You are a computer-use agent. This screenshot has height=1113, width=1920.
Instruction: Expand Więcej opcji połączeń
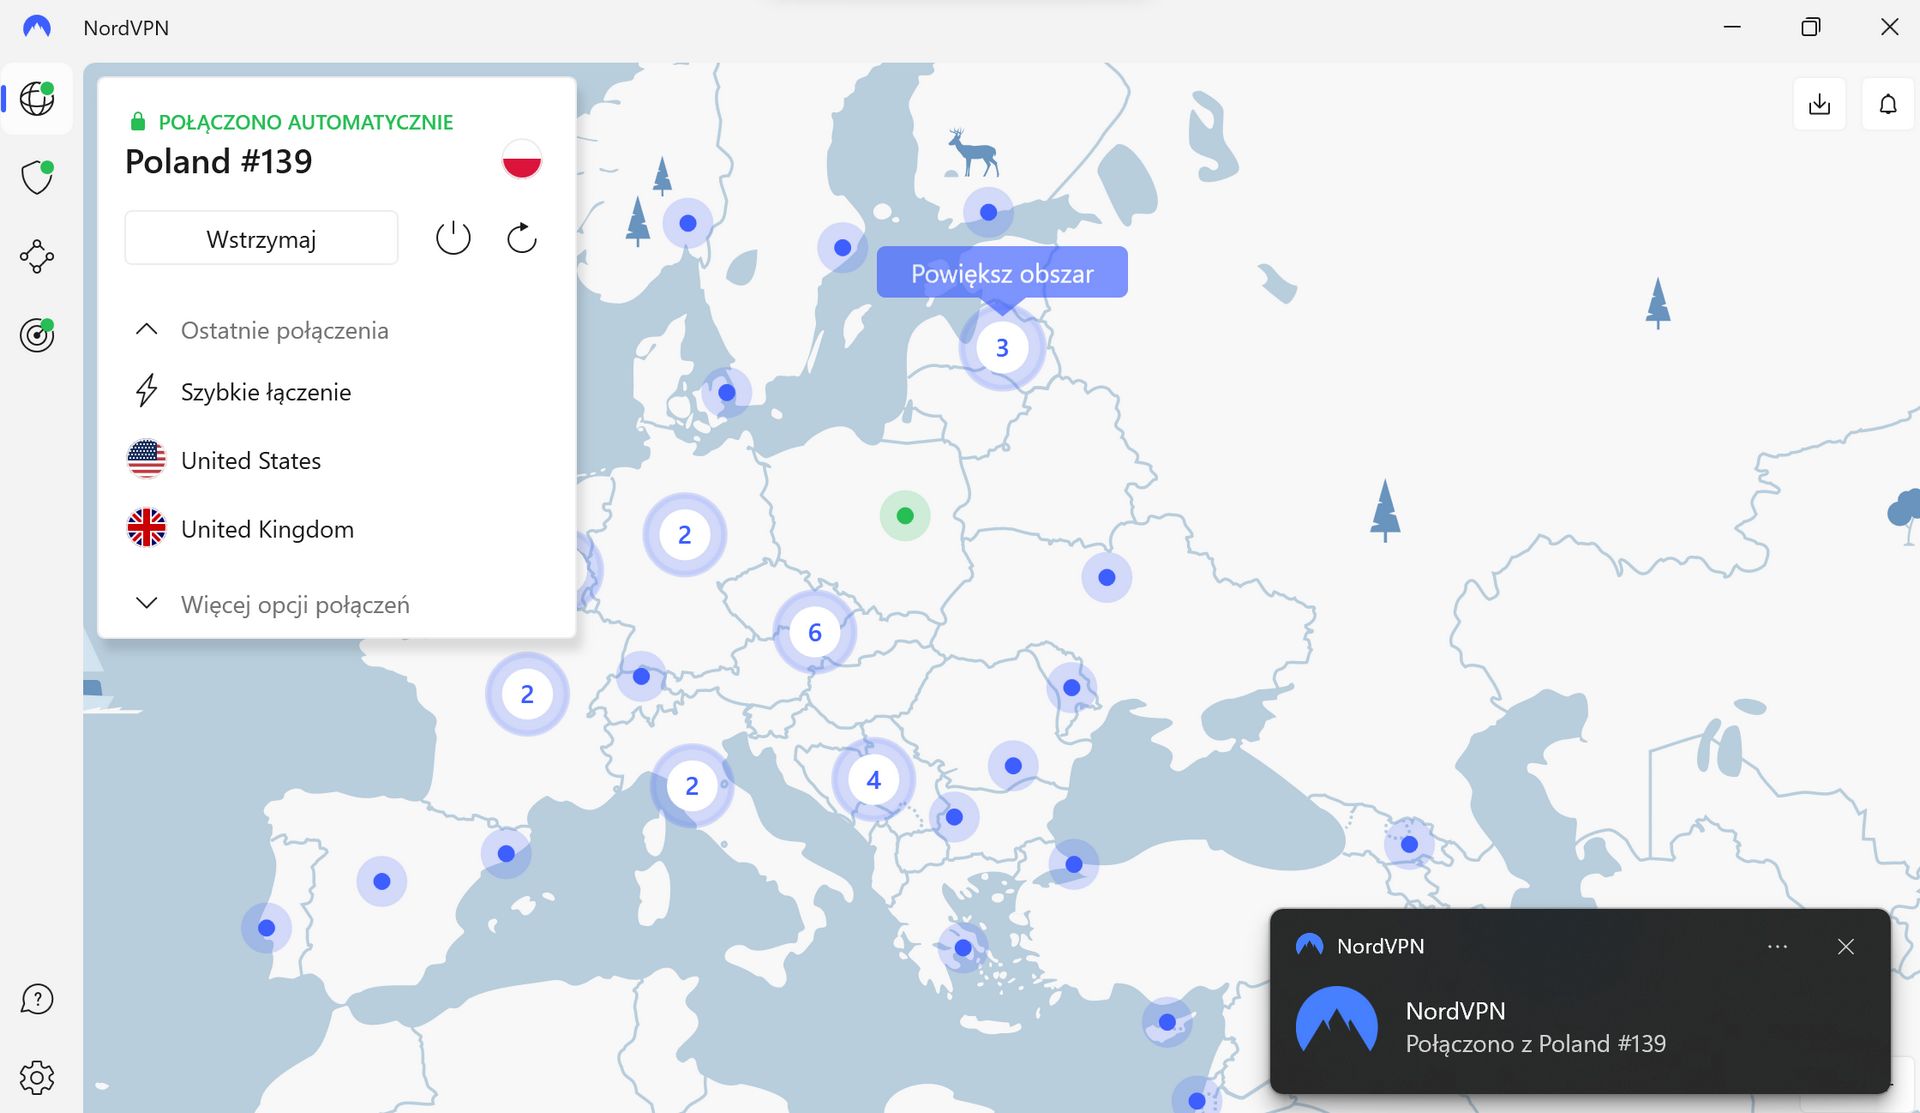tap(272, 604)
